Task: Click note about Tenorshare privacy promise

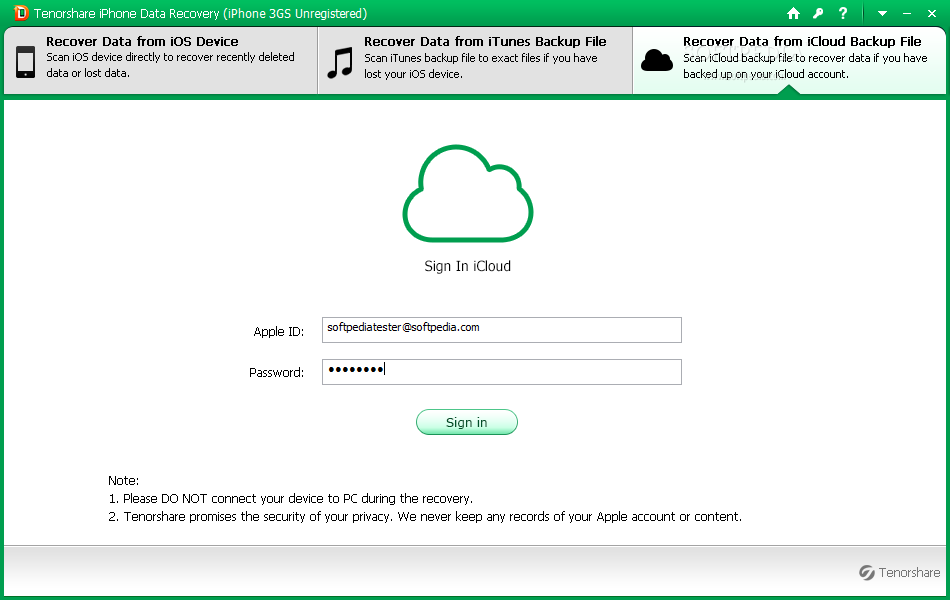Action: click(425, 517)
